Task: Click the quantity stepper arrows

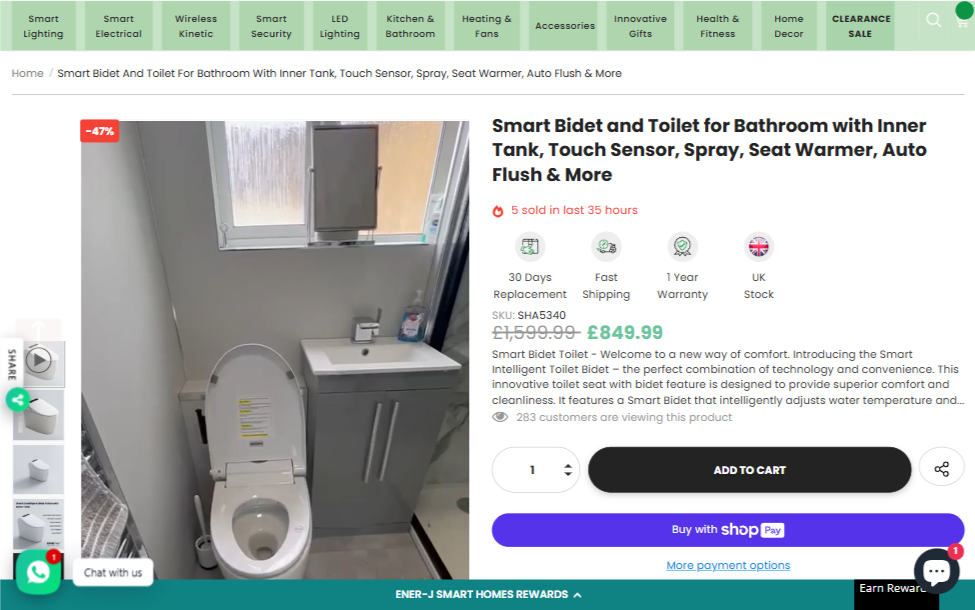Action: [568, 470]
